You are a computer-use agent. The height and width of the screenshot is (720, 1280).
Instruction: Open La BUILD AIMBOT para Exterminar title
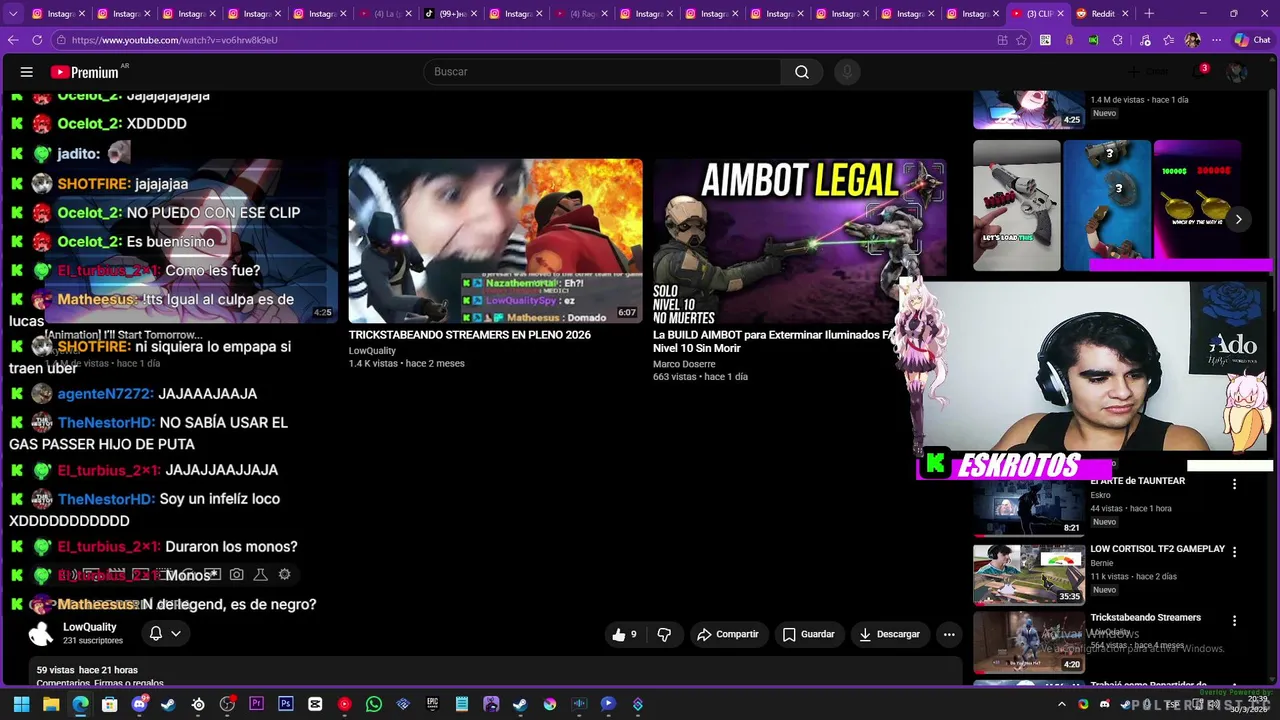tap(772, 341)
